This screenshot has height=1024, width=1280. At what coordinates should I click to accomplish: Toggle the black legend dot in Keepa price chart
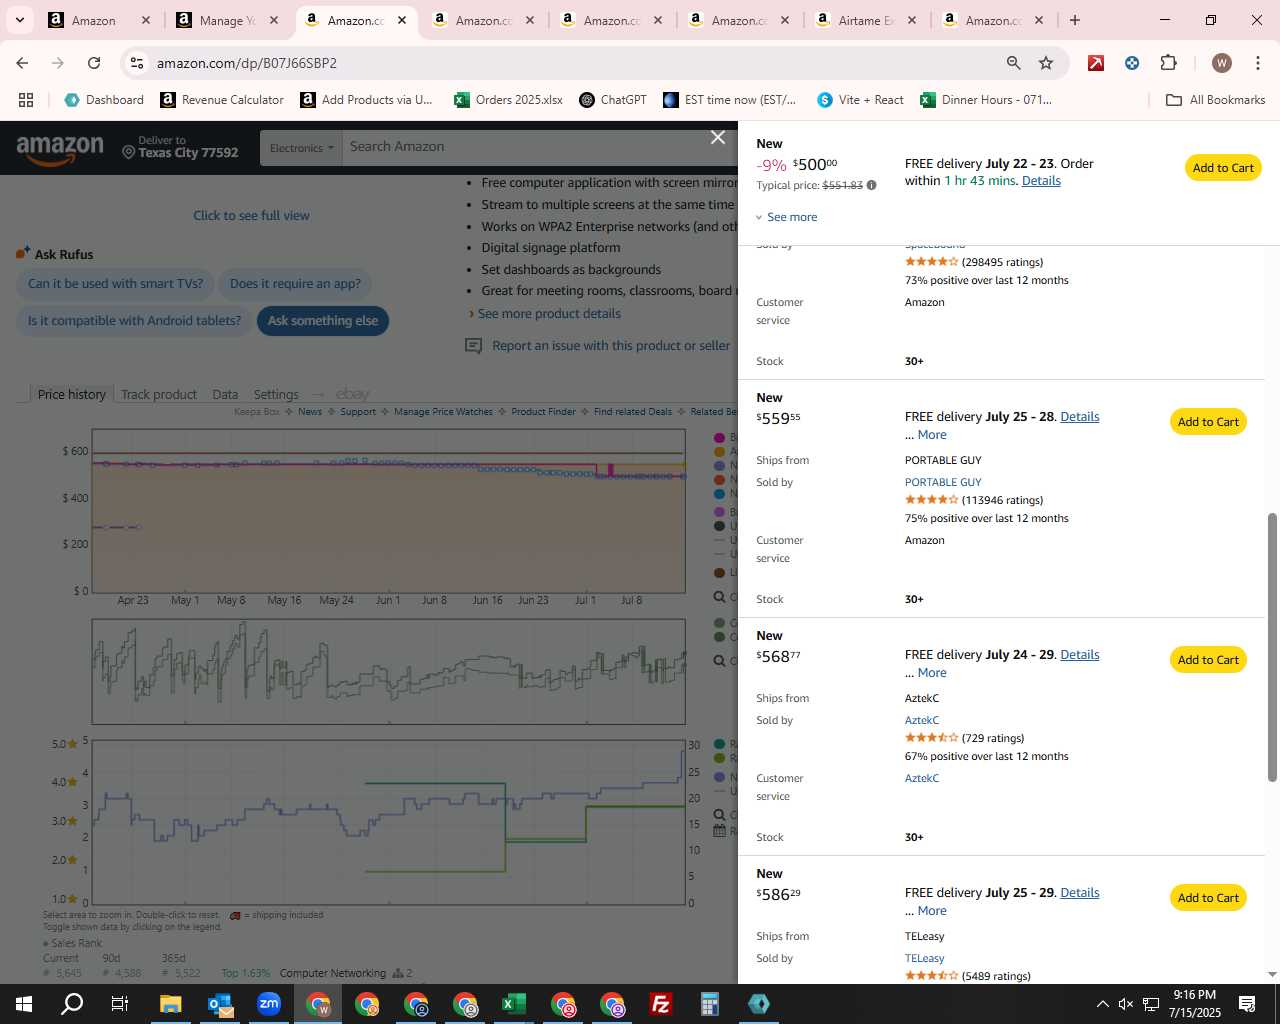pyautogui.click(x=719, y=526)
